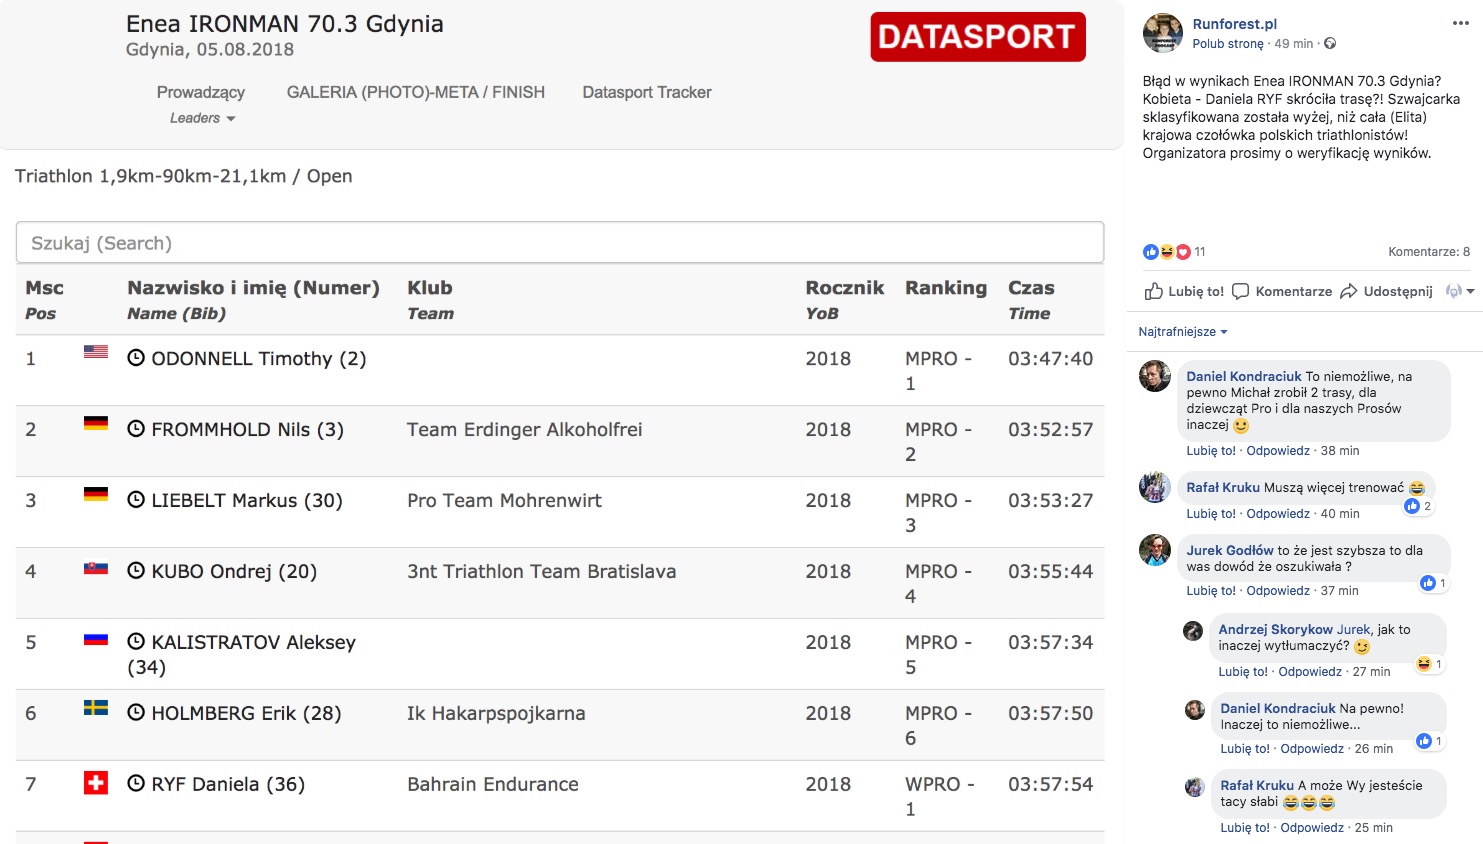Open the post options three-dots menu

pyautogui.click(x=1460, y=23)
